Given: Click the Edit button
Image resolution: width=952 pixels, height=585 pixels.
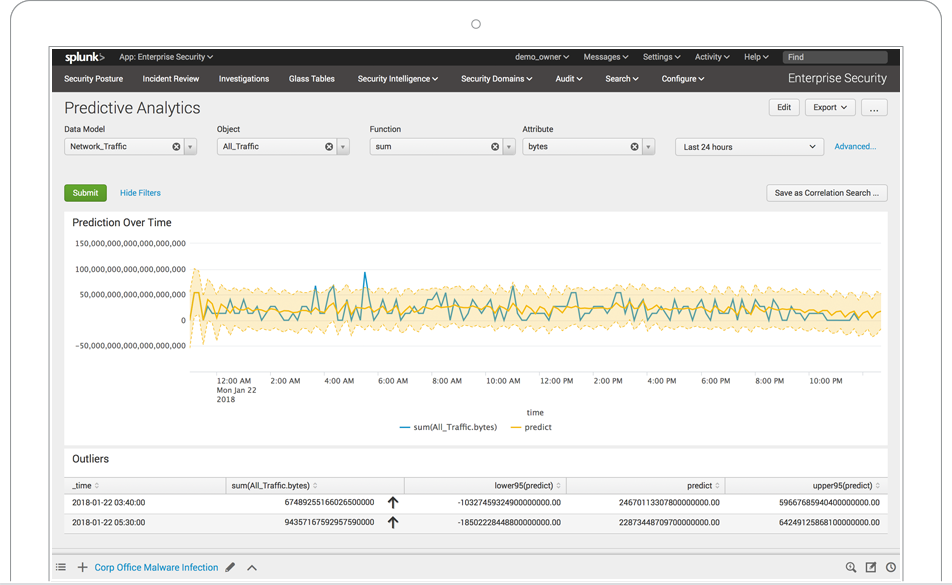Looking at the screenshot, I should 784,107.
